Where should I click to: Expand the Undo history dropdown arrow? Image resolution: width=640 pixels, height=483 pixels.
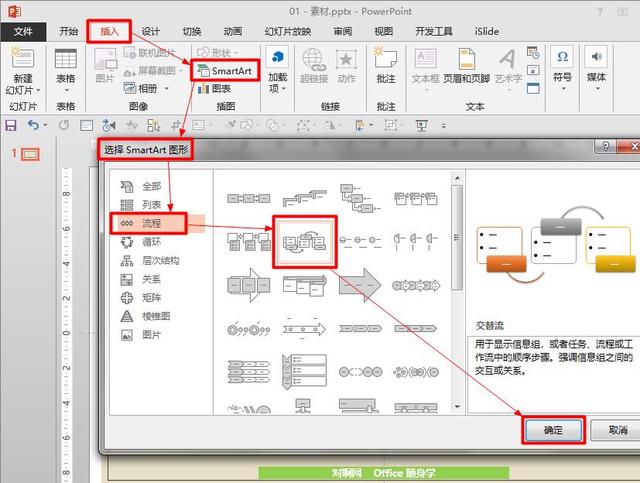[45, 125]
